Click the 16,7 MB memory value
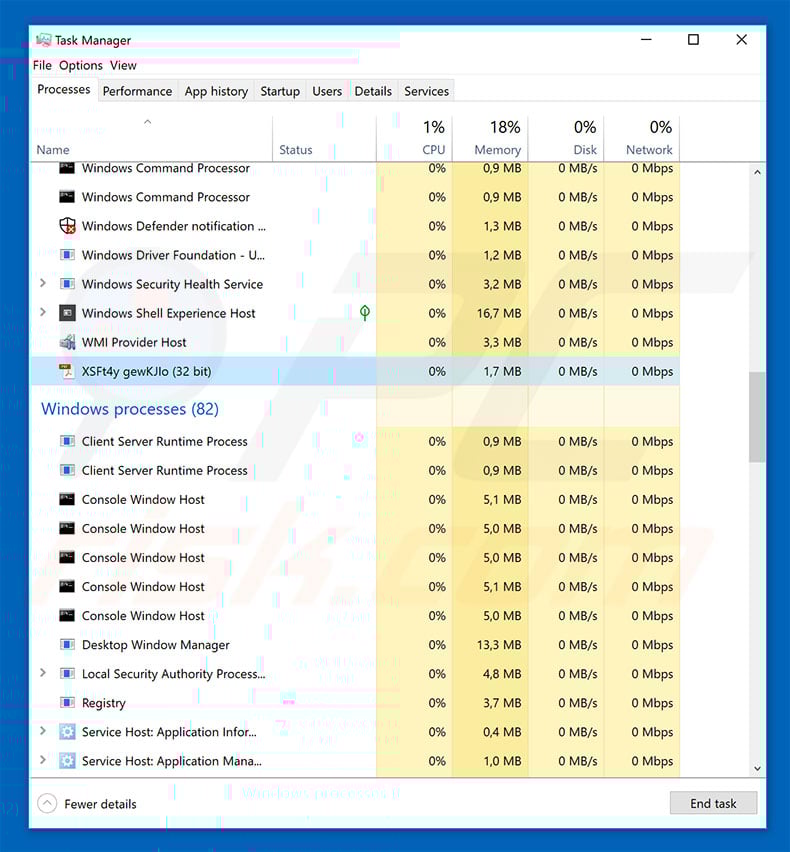This screenshot has width=790, height=852. tap(499, 313)
